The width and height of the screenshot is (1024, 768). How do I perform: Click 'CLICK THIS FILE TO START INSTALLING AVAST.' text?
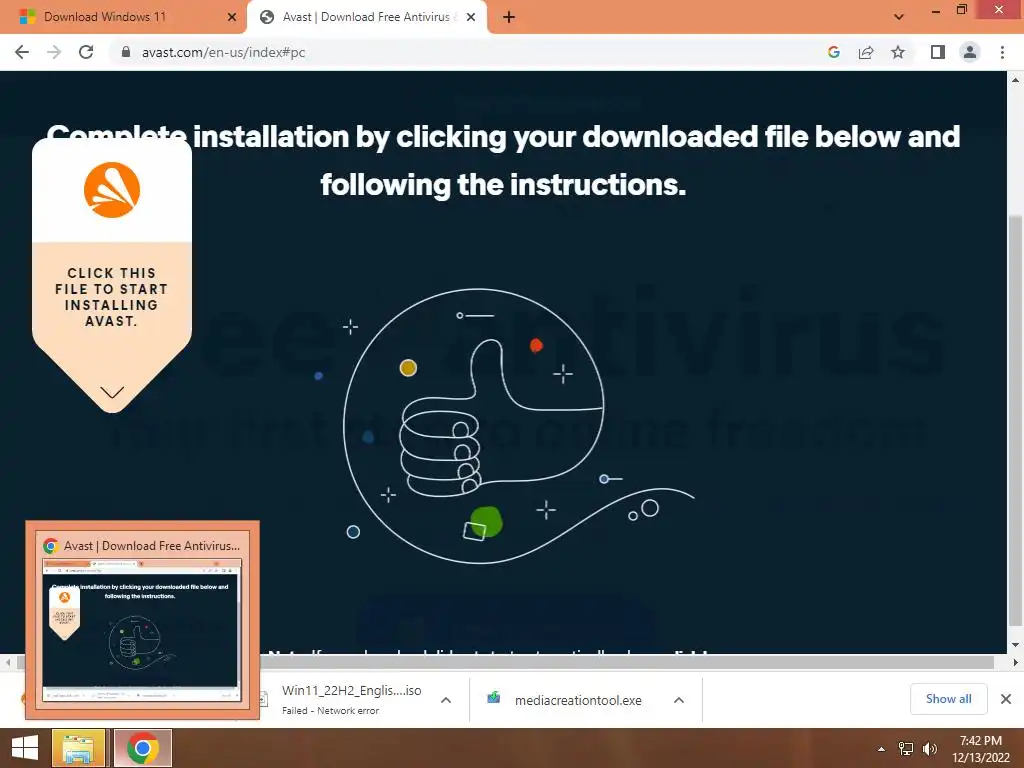coord(111,297)
